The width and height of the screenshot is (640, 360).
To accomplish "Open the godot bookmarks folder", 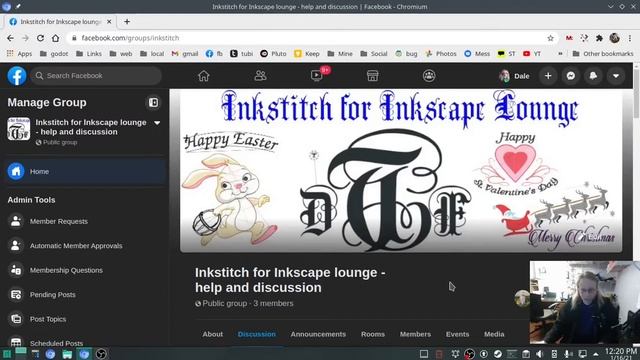I will tap(54, 53).
